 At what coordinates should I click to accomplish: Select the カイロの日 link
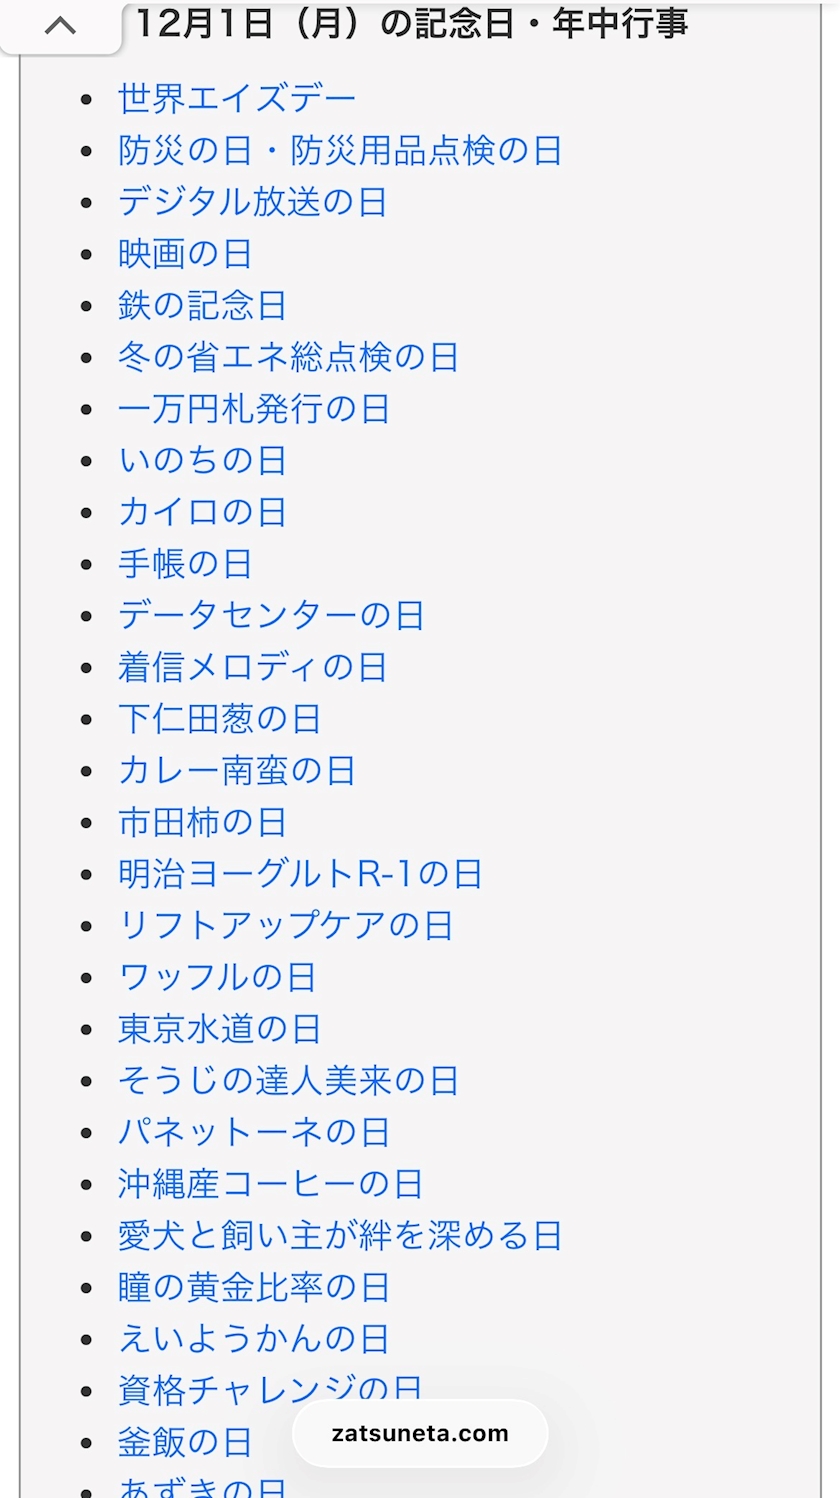coord(202,512)
